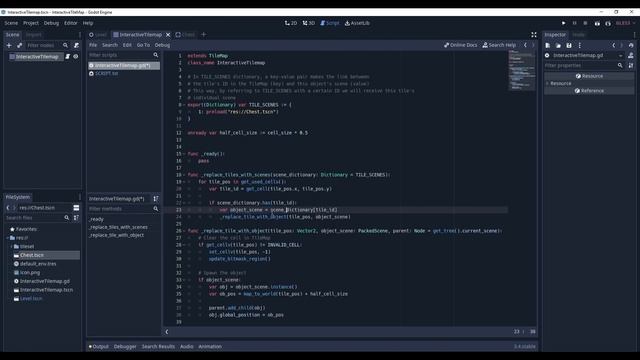This screenshot has height=360, width=640.
Task: Go to previous script edit location
Action: coord(525,45)
